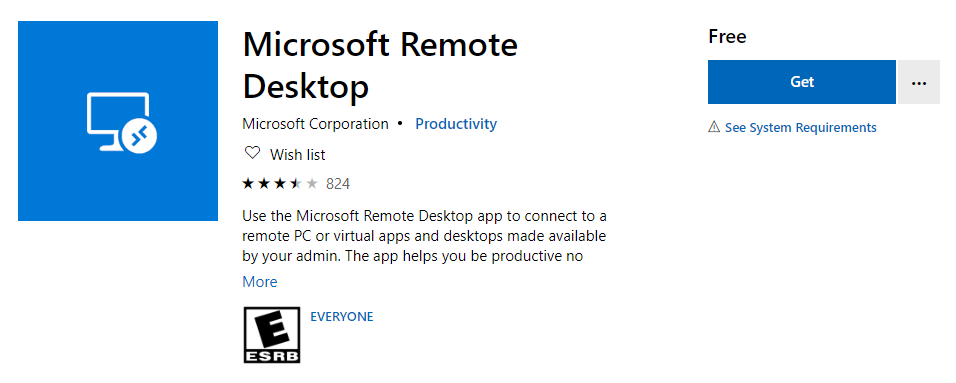Screen dimensions: 956x383
Task: Click the Free price label
Action: [x=727, y=37]
